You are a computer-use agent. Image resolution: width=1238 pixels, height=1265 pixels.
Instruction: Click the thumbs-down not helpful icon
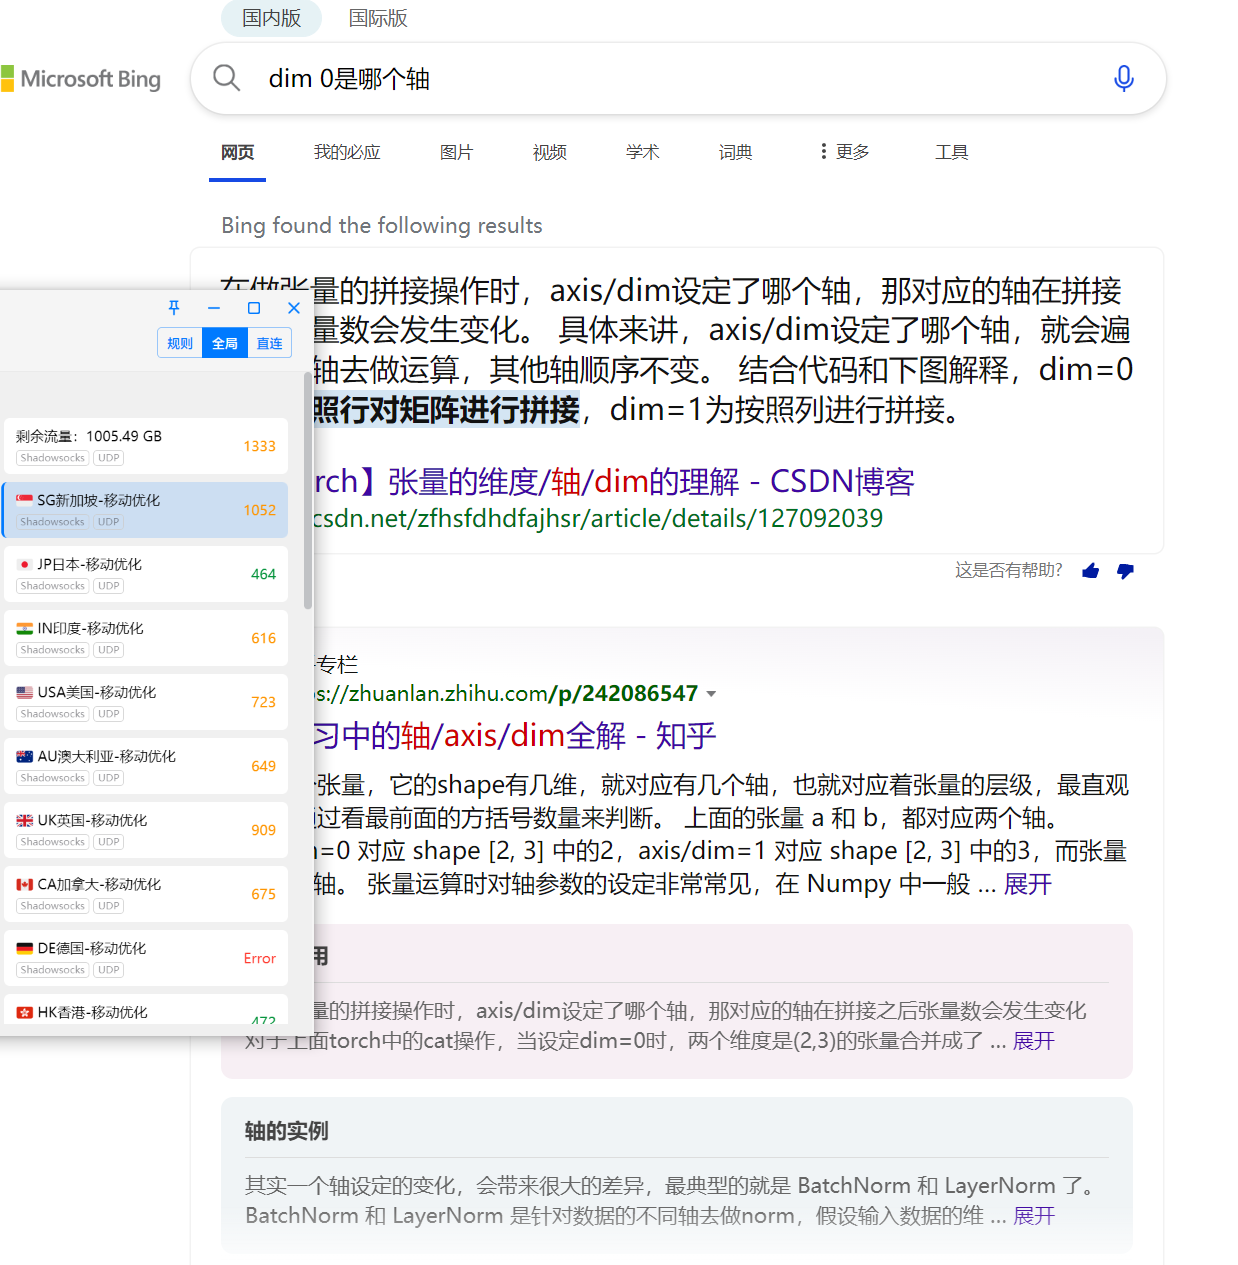click(x=1125, y=571)
